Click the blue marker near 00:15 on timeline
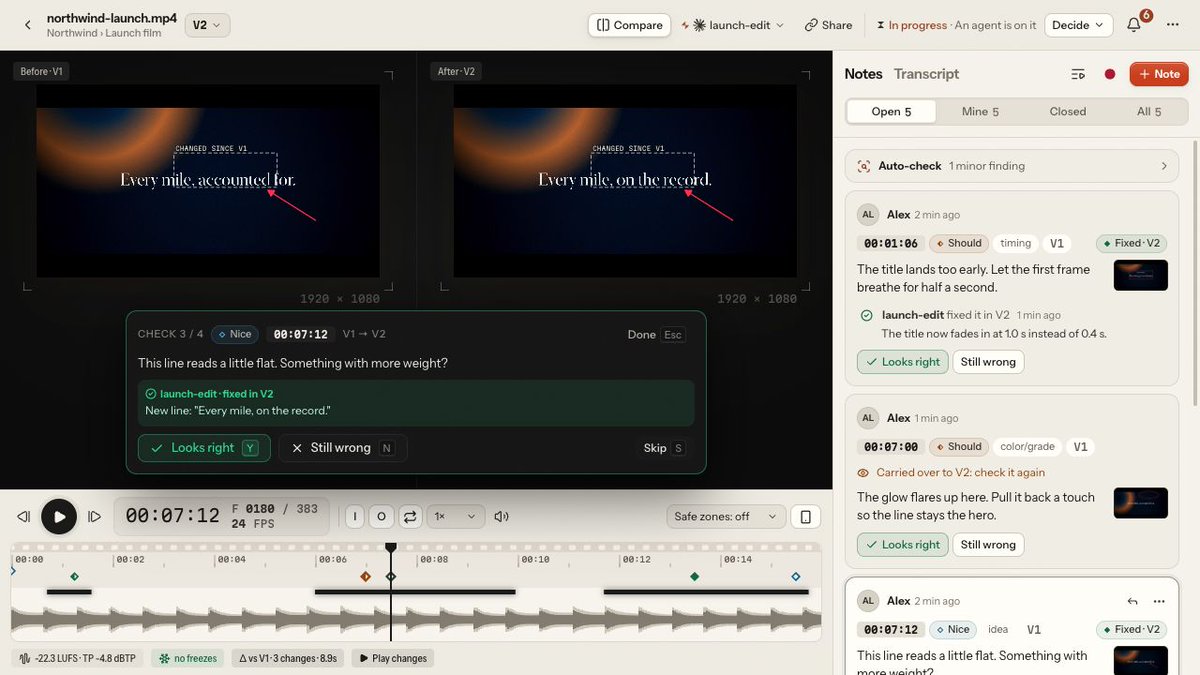This screenshot has width=1200, height=675. (795, 577)
